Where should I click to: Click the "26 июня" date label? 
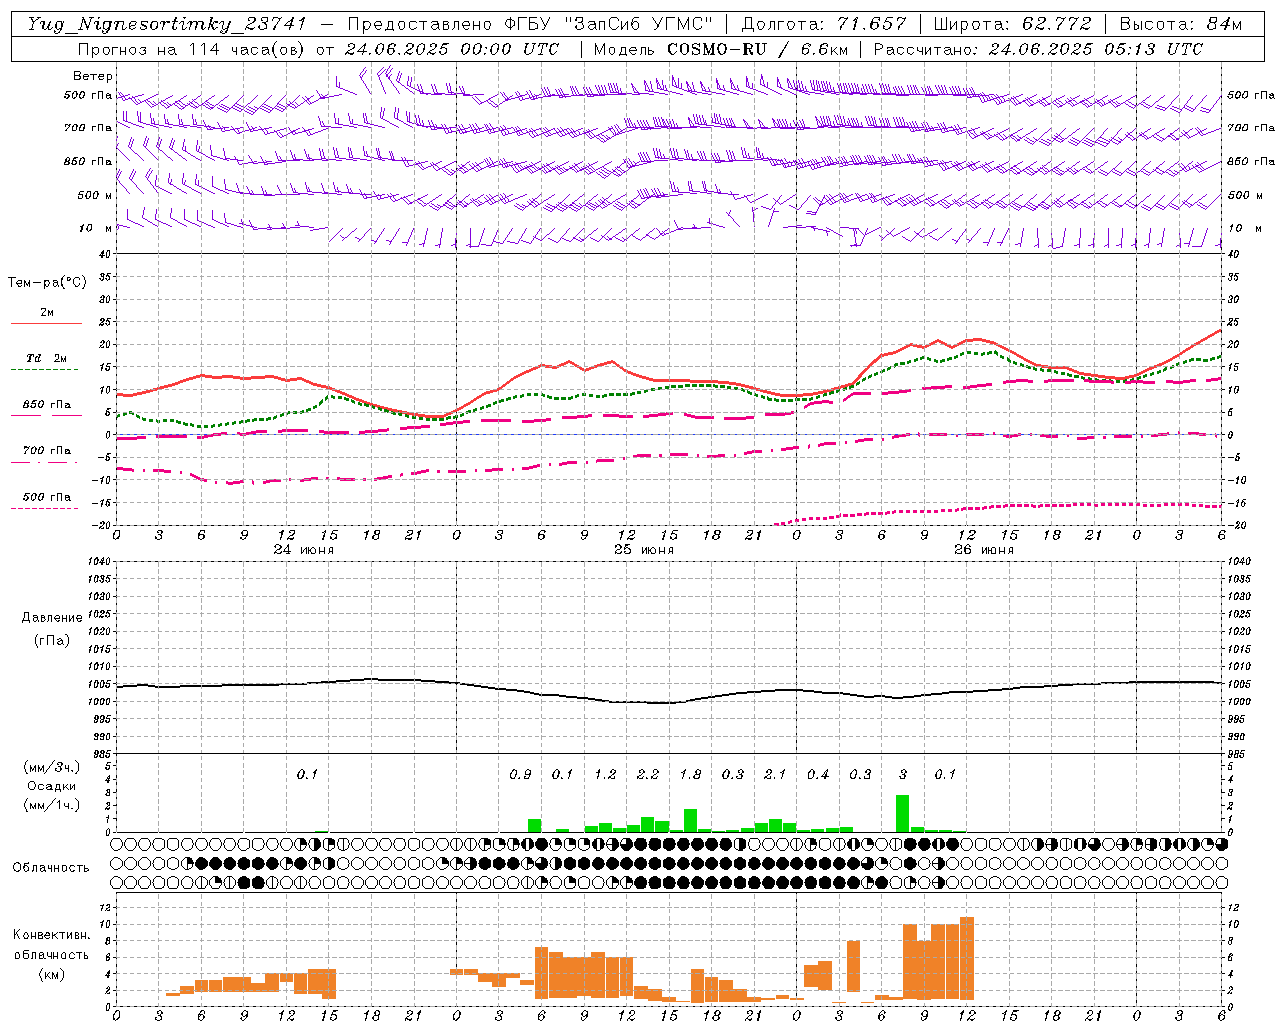(983, 550)
